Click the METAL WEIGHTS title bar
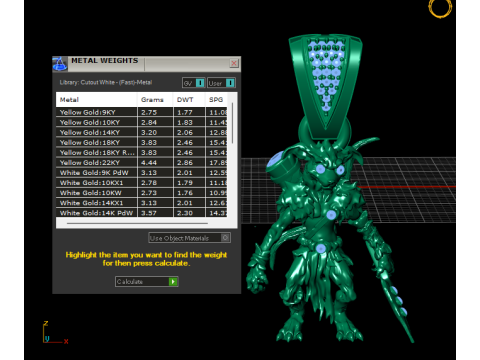 147,64
